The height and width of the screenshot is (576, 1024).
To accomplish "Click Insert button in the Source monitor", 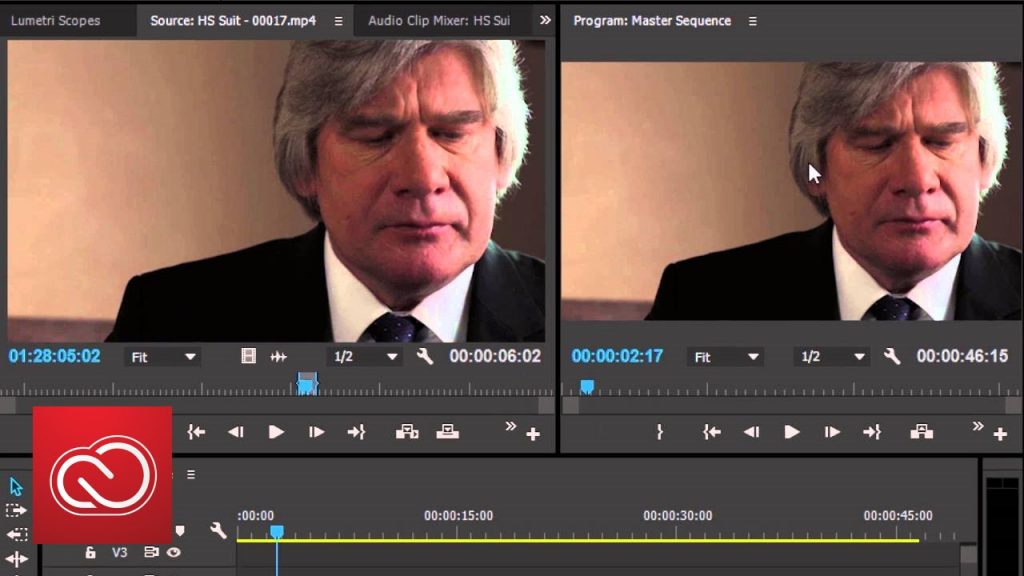I will coord(407,432).
